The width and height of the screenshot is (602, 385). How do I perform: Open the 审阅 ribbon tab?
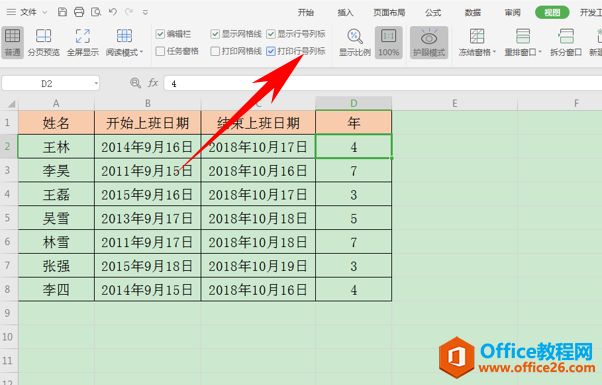[513, 13]
